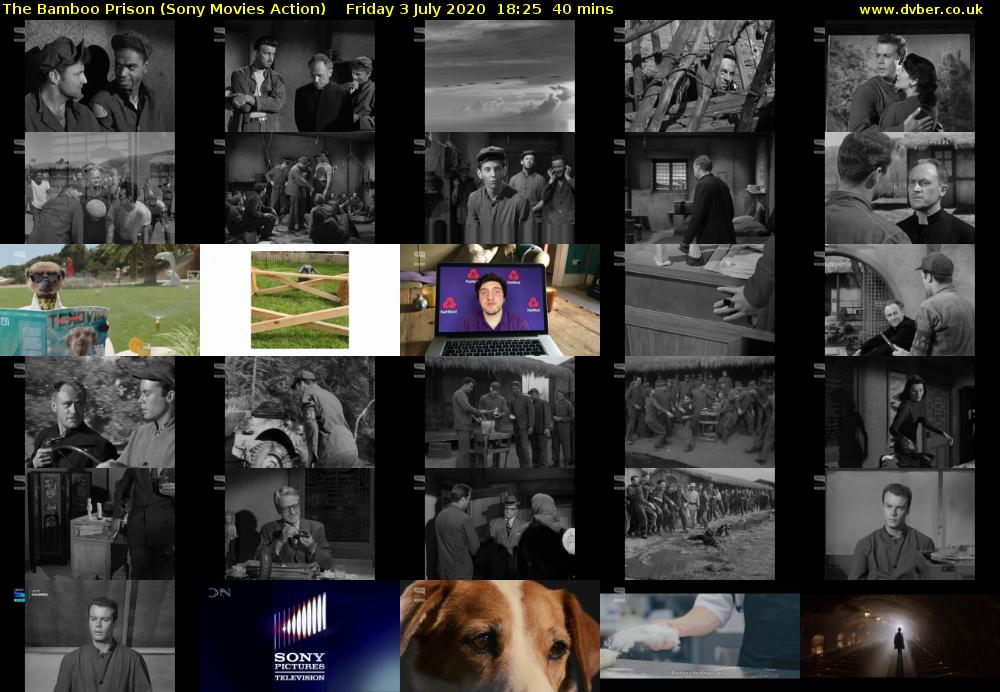This screenshot has height=692, width=1000.
Task: Select thumbnail of priest in clerical collar close-up
Action: point(900,188)
